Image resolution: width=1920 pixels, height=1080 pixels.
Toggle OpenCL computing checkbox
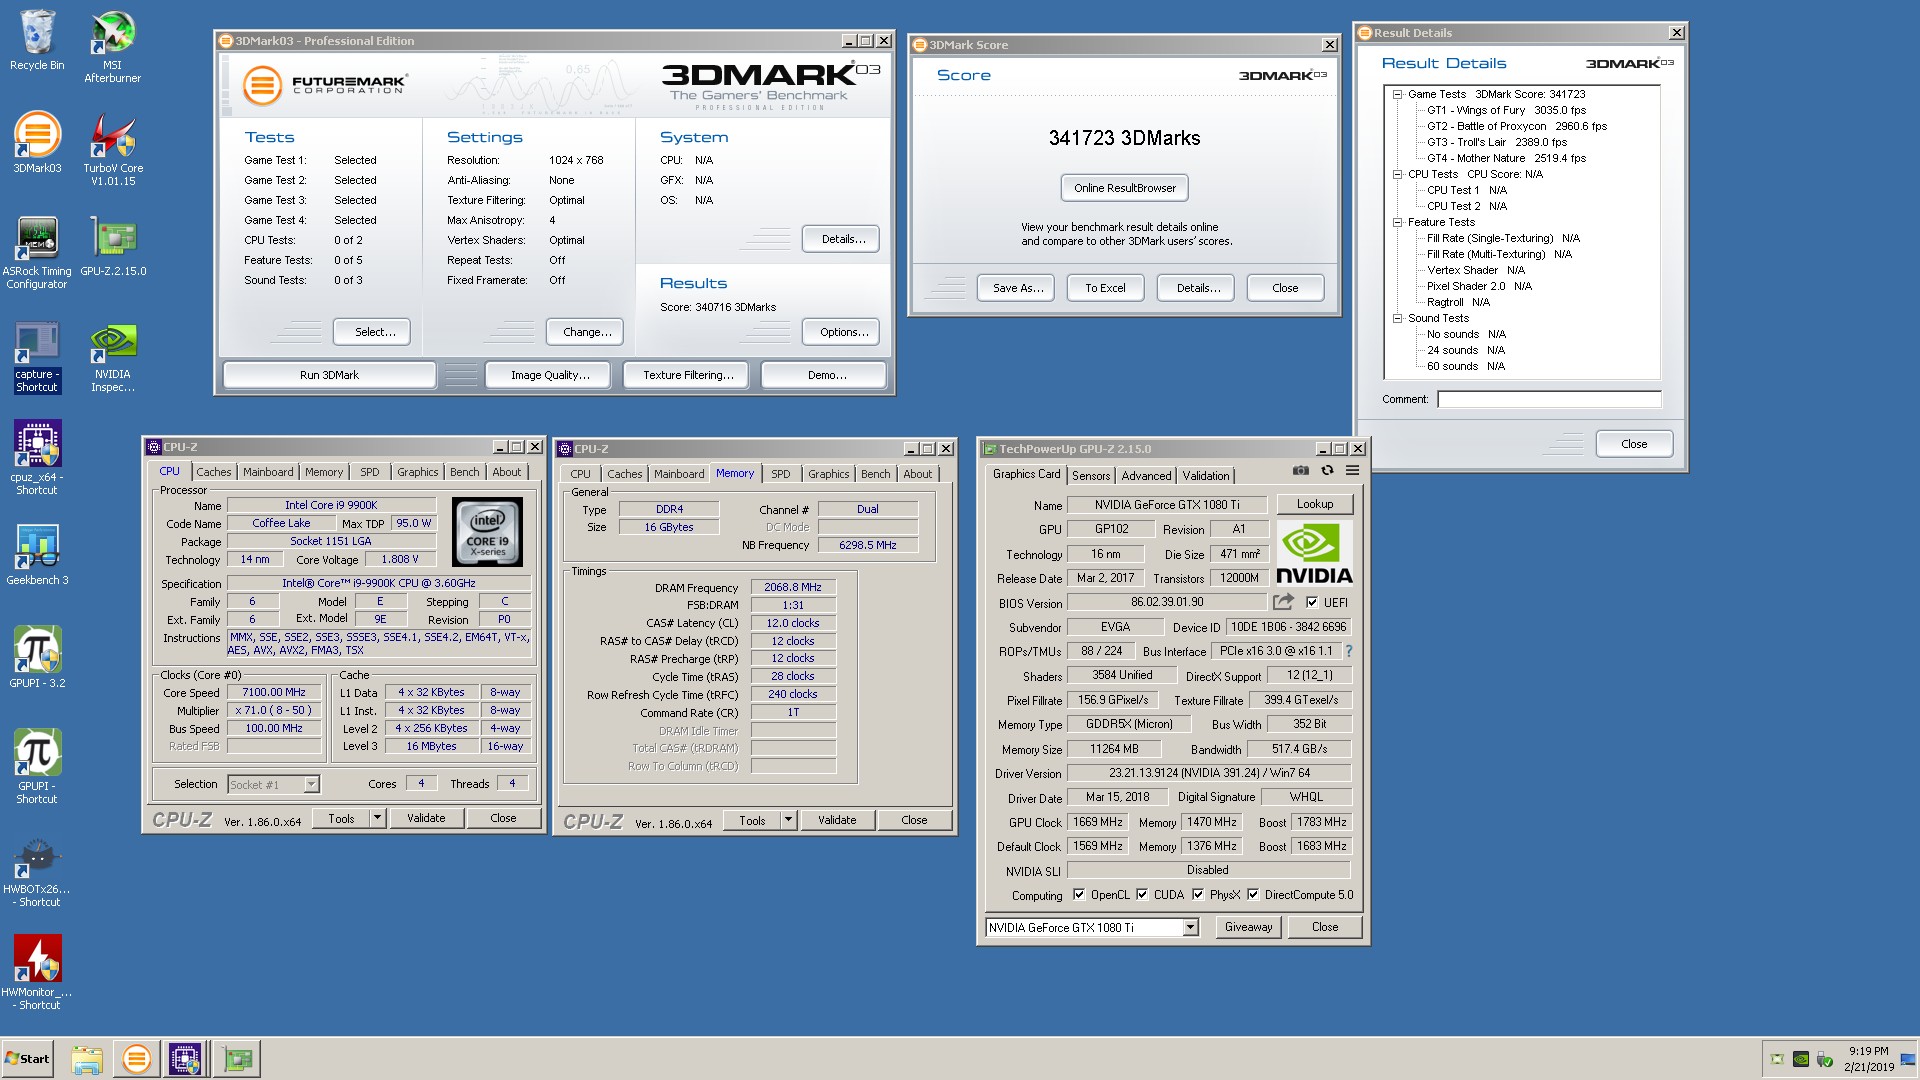pos(1078,895)
